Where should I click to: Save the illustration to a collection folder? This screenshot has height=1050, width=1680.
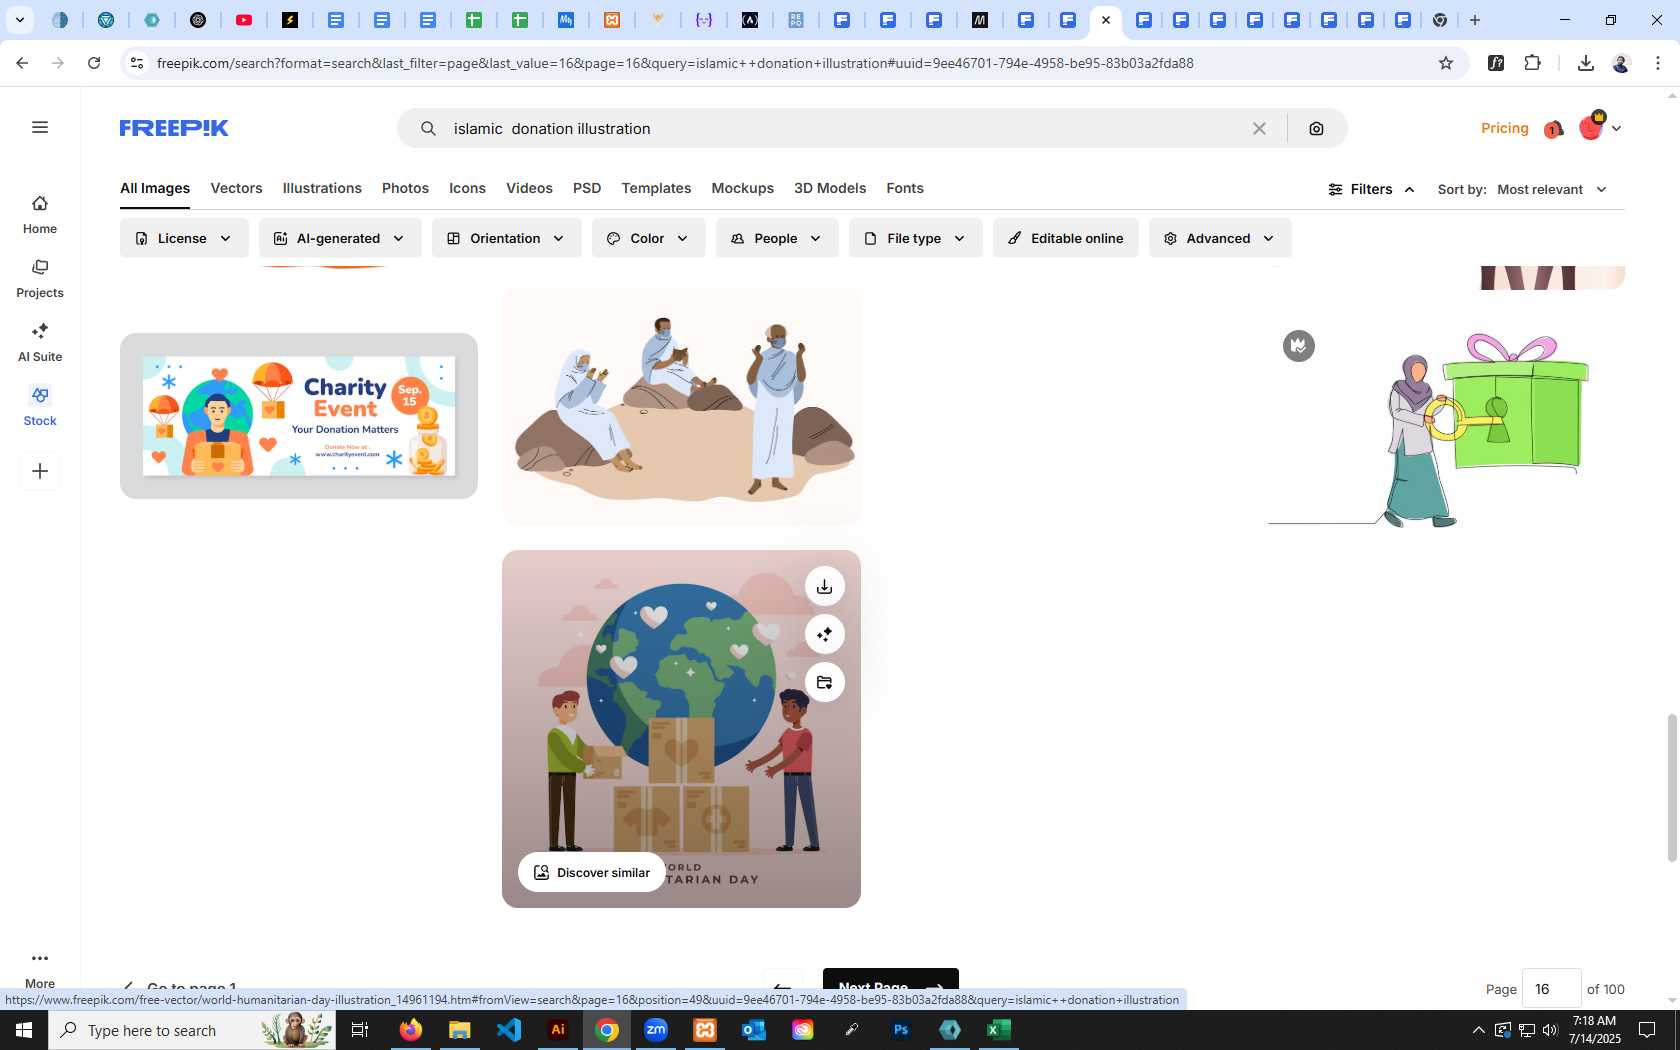pos(824,682)
